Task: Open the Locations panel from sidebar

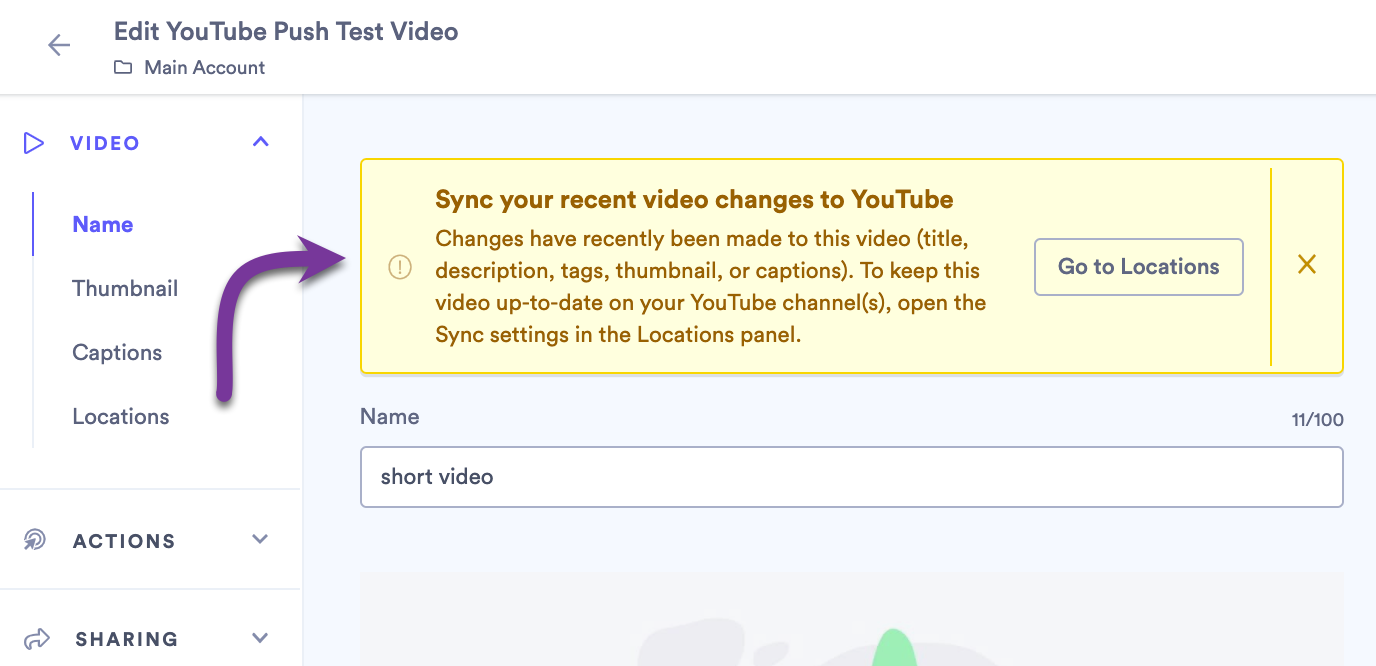Action: coord(121,416)
